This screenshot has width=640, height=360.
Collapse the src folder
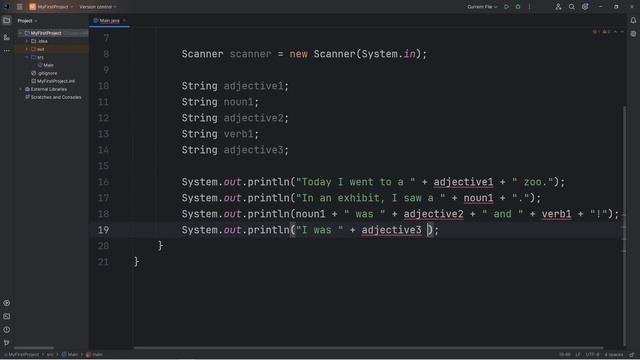[x=27, y=57]
